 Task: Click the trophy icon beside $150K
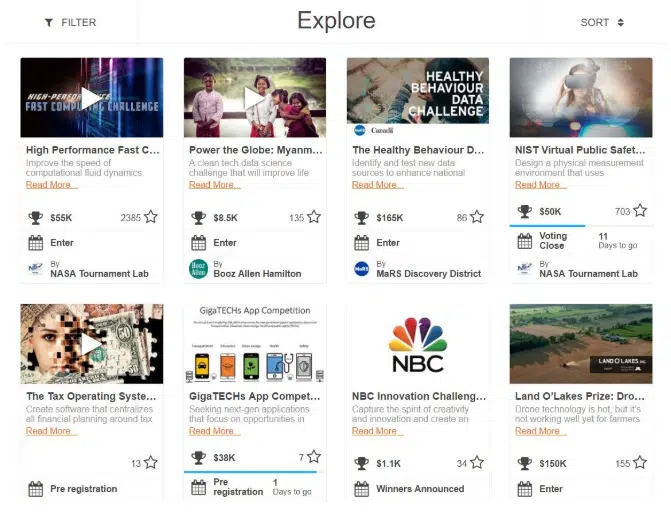(525, 464)
